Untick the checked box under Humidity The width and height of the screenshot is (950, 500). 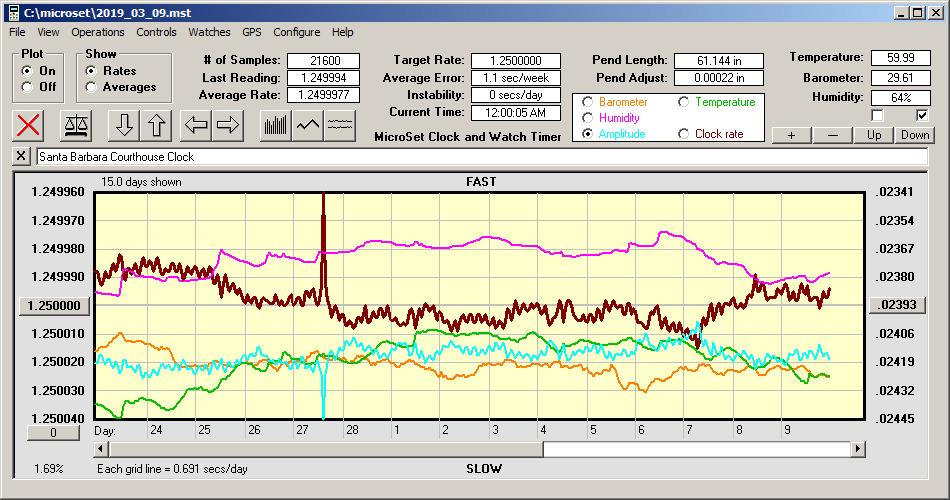[922, 115]
